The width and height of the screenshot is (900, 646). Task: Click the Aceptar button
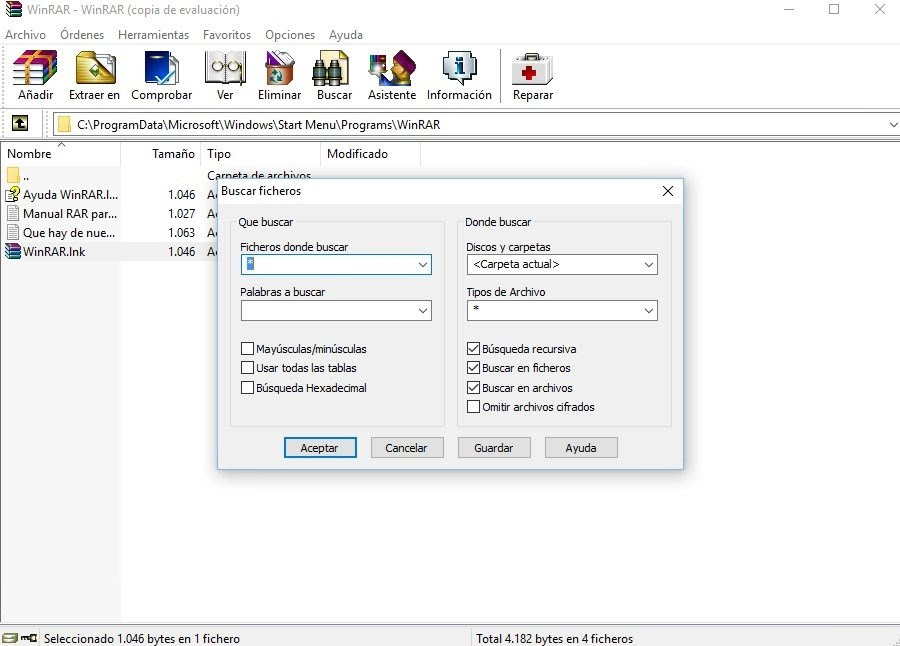tap(320, 447)
